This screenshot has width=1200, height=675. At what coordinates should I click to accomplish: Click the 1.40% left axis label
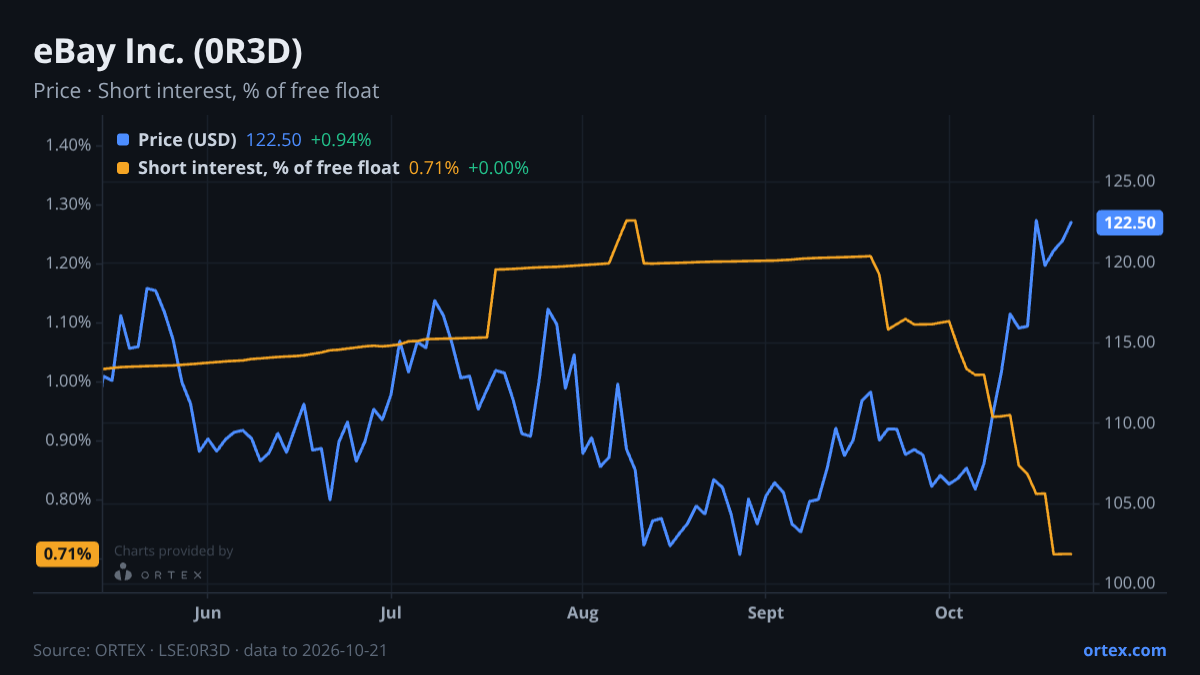68,145
